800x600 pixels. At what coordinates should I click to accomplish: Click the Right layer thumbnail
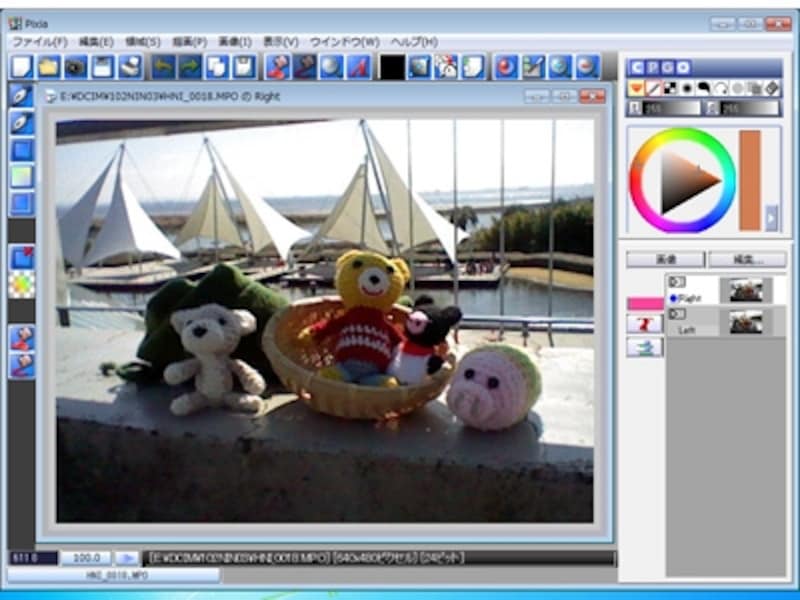coord(746,290)
